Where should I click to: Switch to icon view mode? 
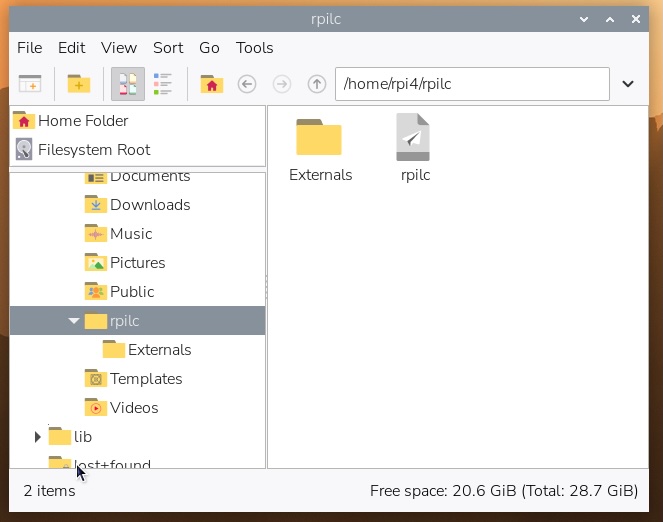[127, 84]
